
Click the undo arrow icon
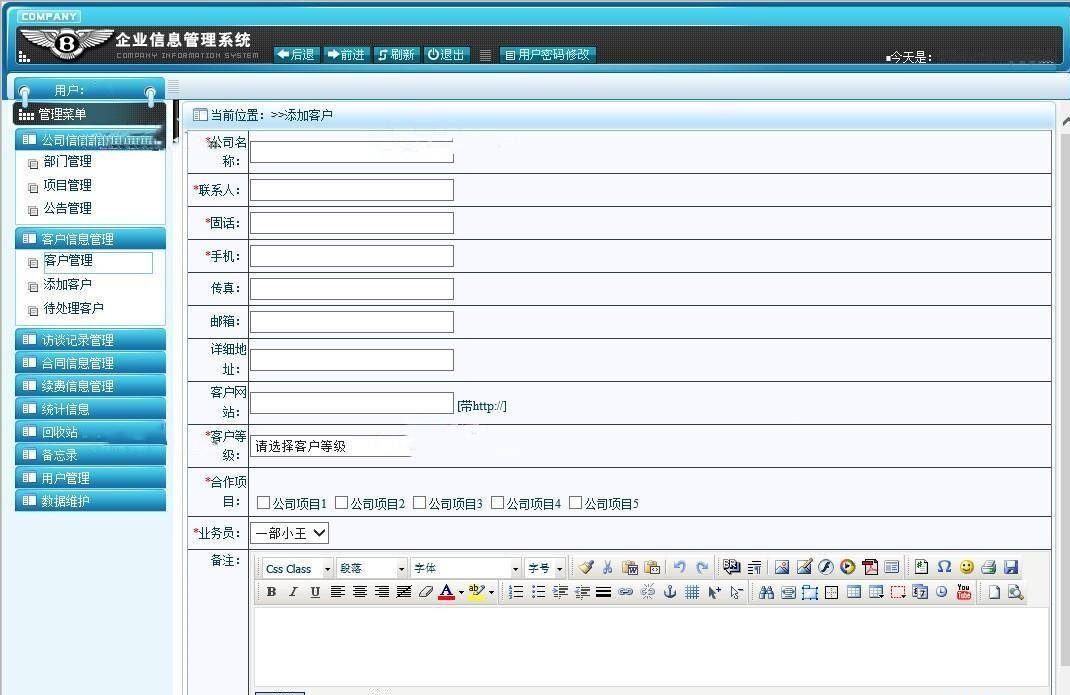(680, 567)
